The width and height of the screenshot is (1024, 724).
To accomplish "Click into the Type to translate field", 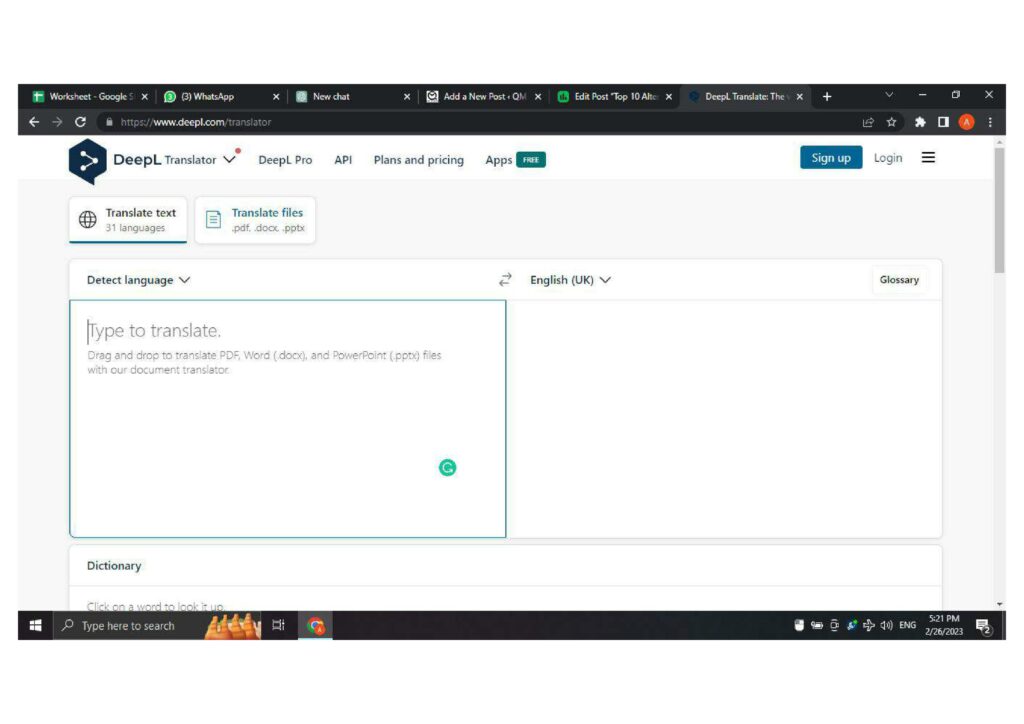I will pos(287,420).
